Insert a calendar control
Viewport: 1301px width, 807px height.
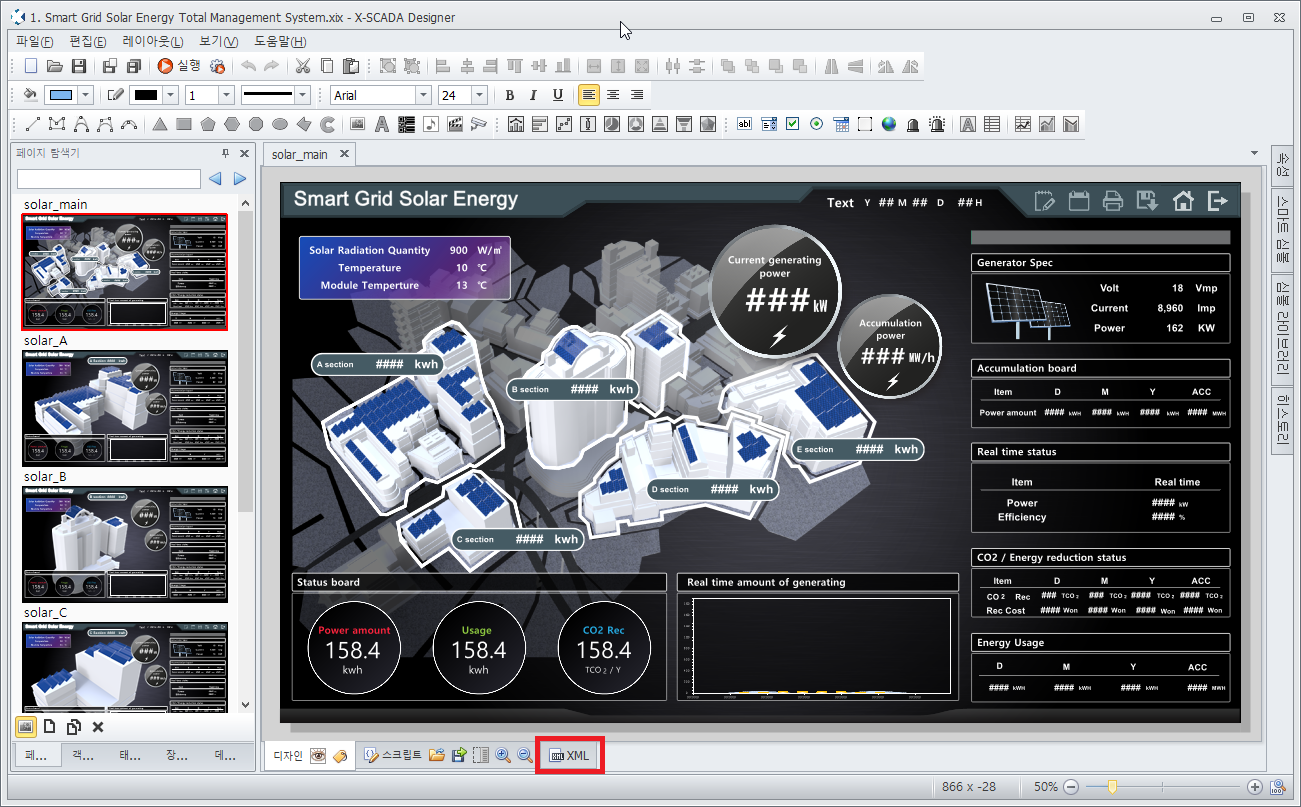click(840, 124)
